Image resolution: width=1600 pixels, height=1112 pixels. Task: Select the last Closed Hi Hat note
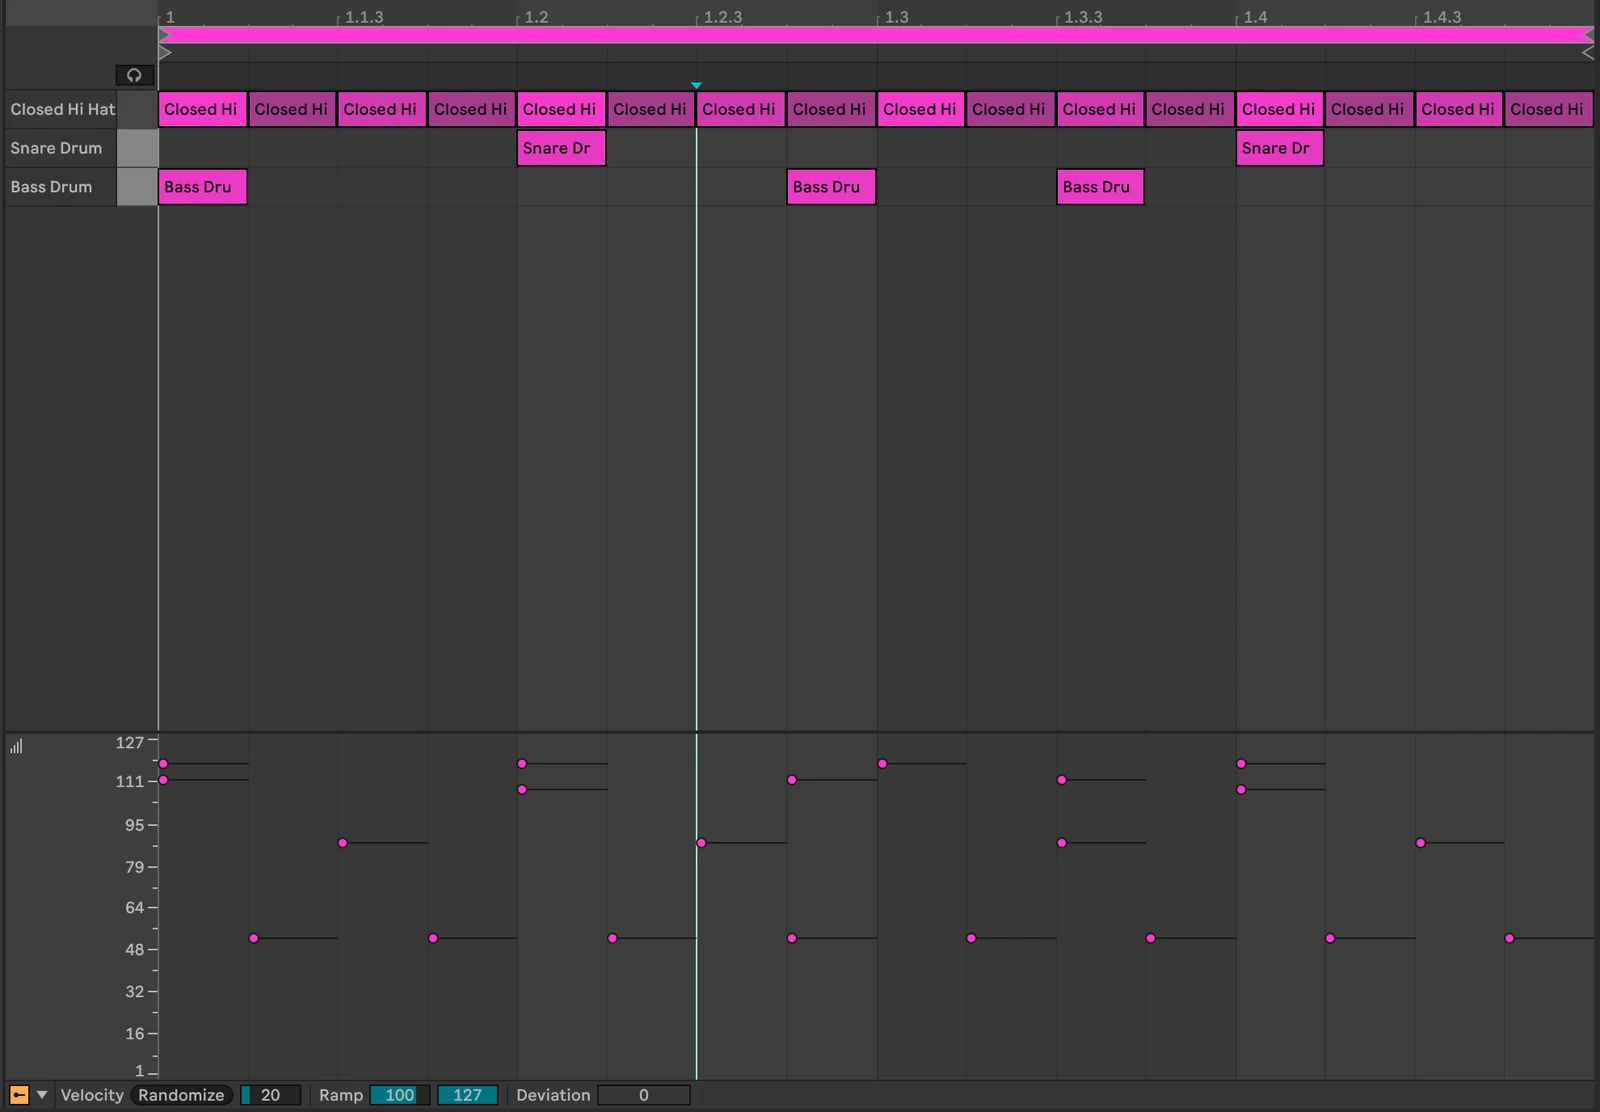pos(1549,109)
